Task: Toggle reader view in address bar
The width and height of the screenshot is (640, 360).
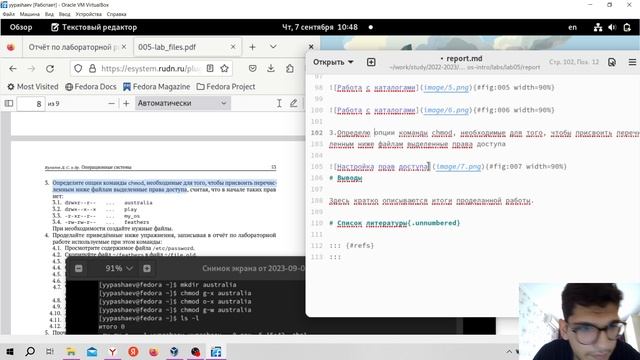Action: (x=210, y=69)
